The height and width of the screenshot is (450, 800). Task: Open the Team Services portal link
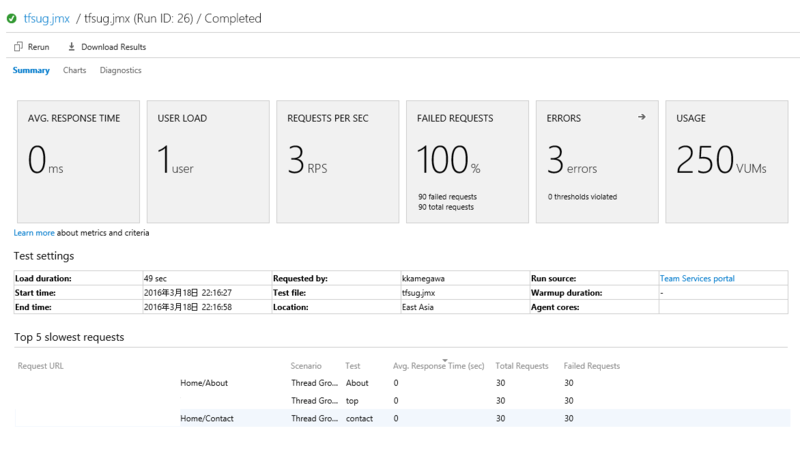pyautogui.click(x=697, y=278)
